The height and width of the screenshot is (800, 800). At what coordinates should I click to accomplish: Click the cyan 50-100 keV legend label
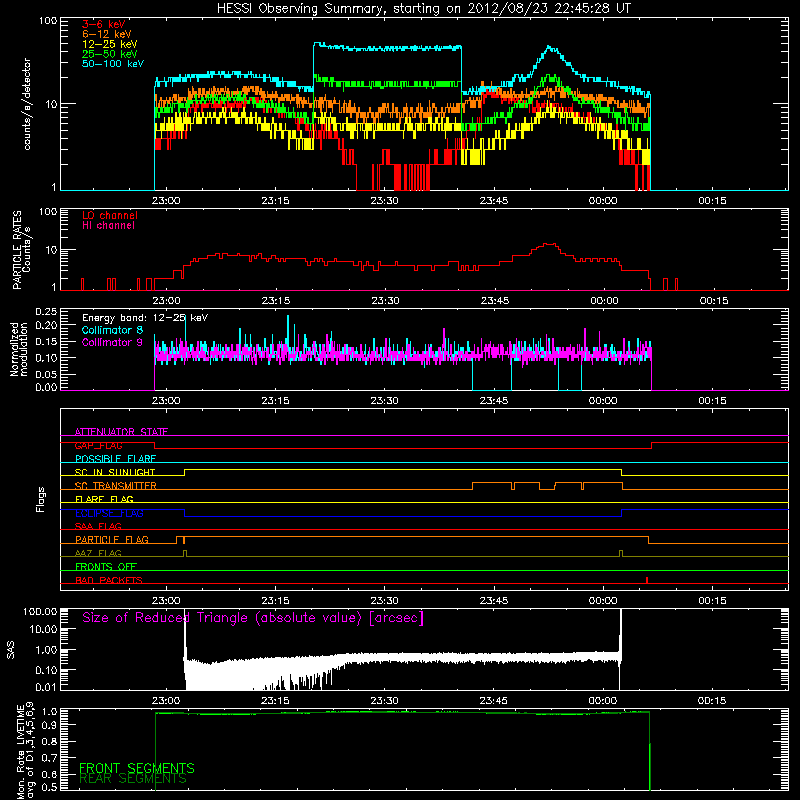coord(113,64)
